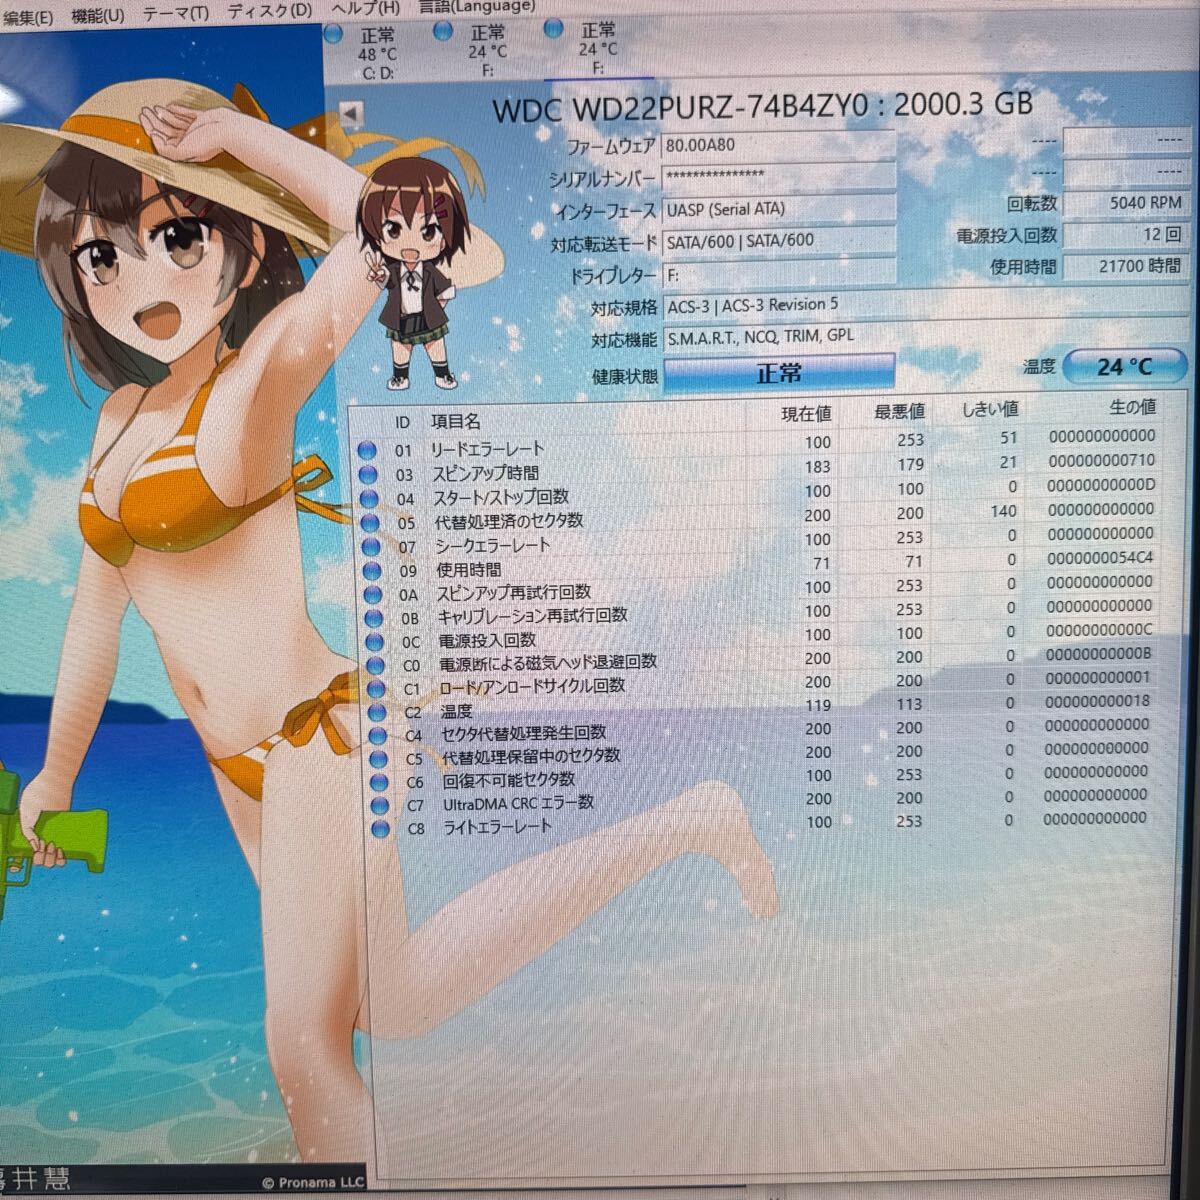Select the 代替処理済のセクタ数 attribute row
This screenshot has height=1200, width=1200.
click(759, 515)
